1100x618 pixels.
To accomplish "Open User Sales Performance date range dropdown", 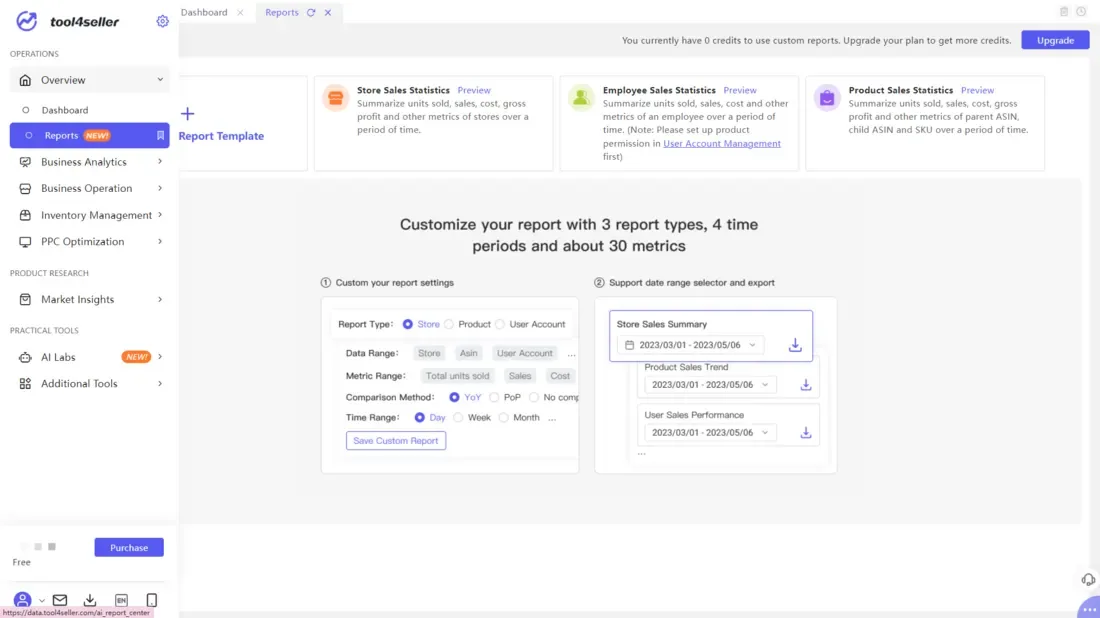I will click(710, 433).
